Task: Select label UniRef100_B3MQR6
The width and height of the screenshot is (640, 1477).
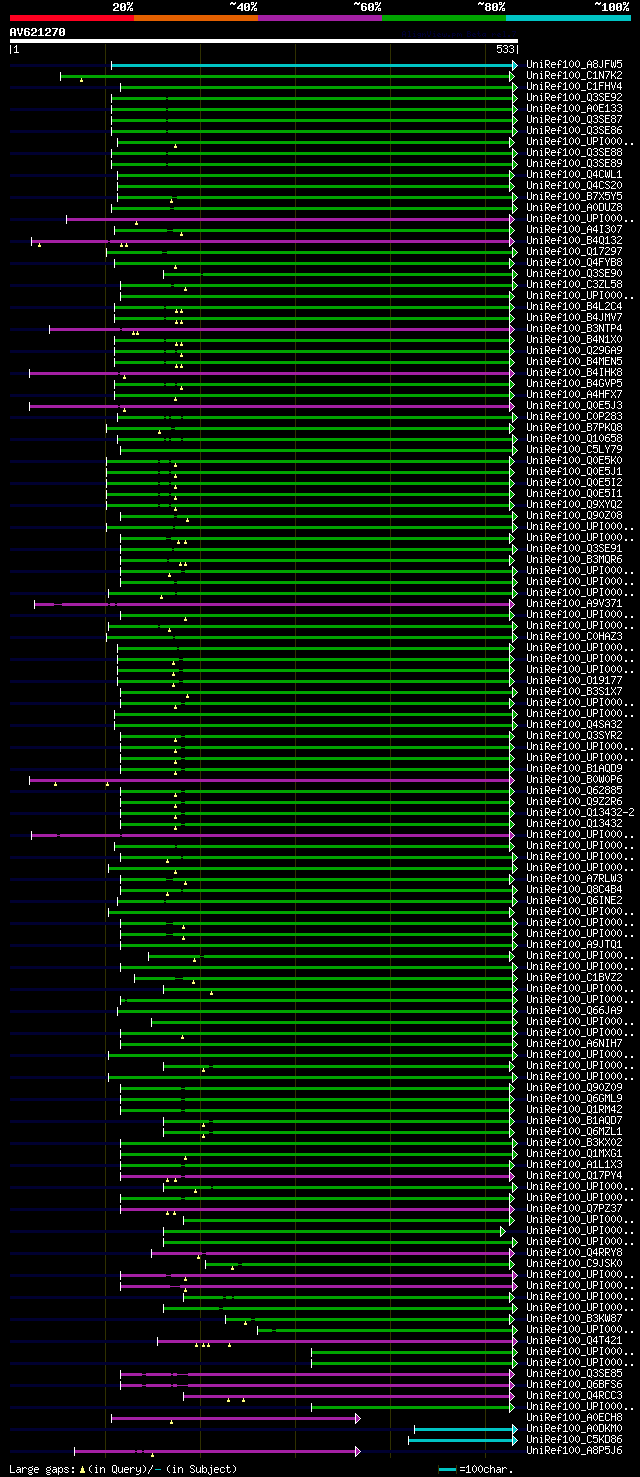Action: tap(574, 559)
